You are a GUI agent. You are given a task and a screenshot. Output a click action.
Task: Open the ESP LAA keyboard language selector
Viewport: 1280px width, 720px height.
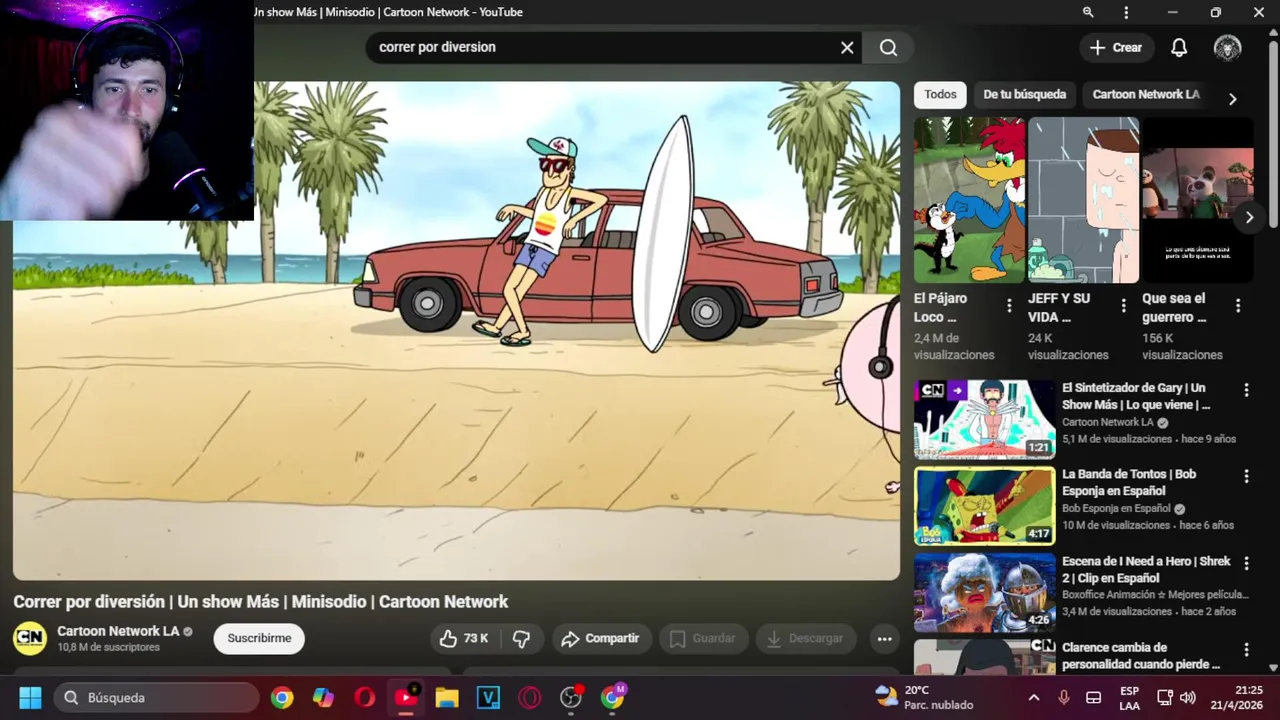point(1129,697)
